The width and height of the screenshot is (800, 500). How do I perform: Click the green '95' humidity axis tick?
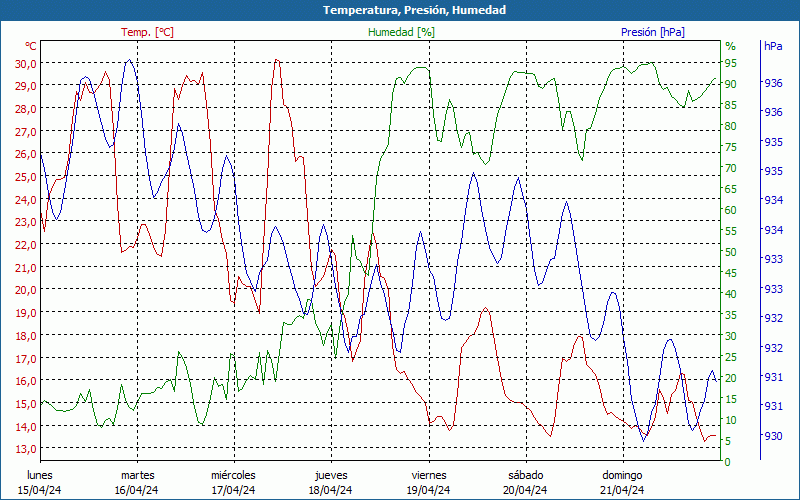731,63
